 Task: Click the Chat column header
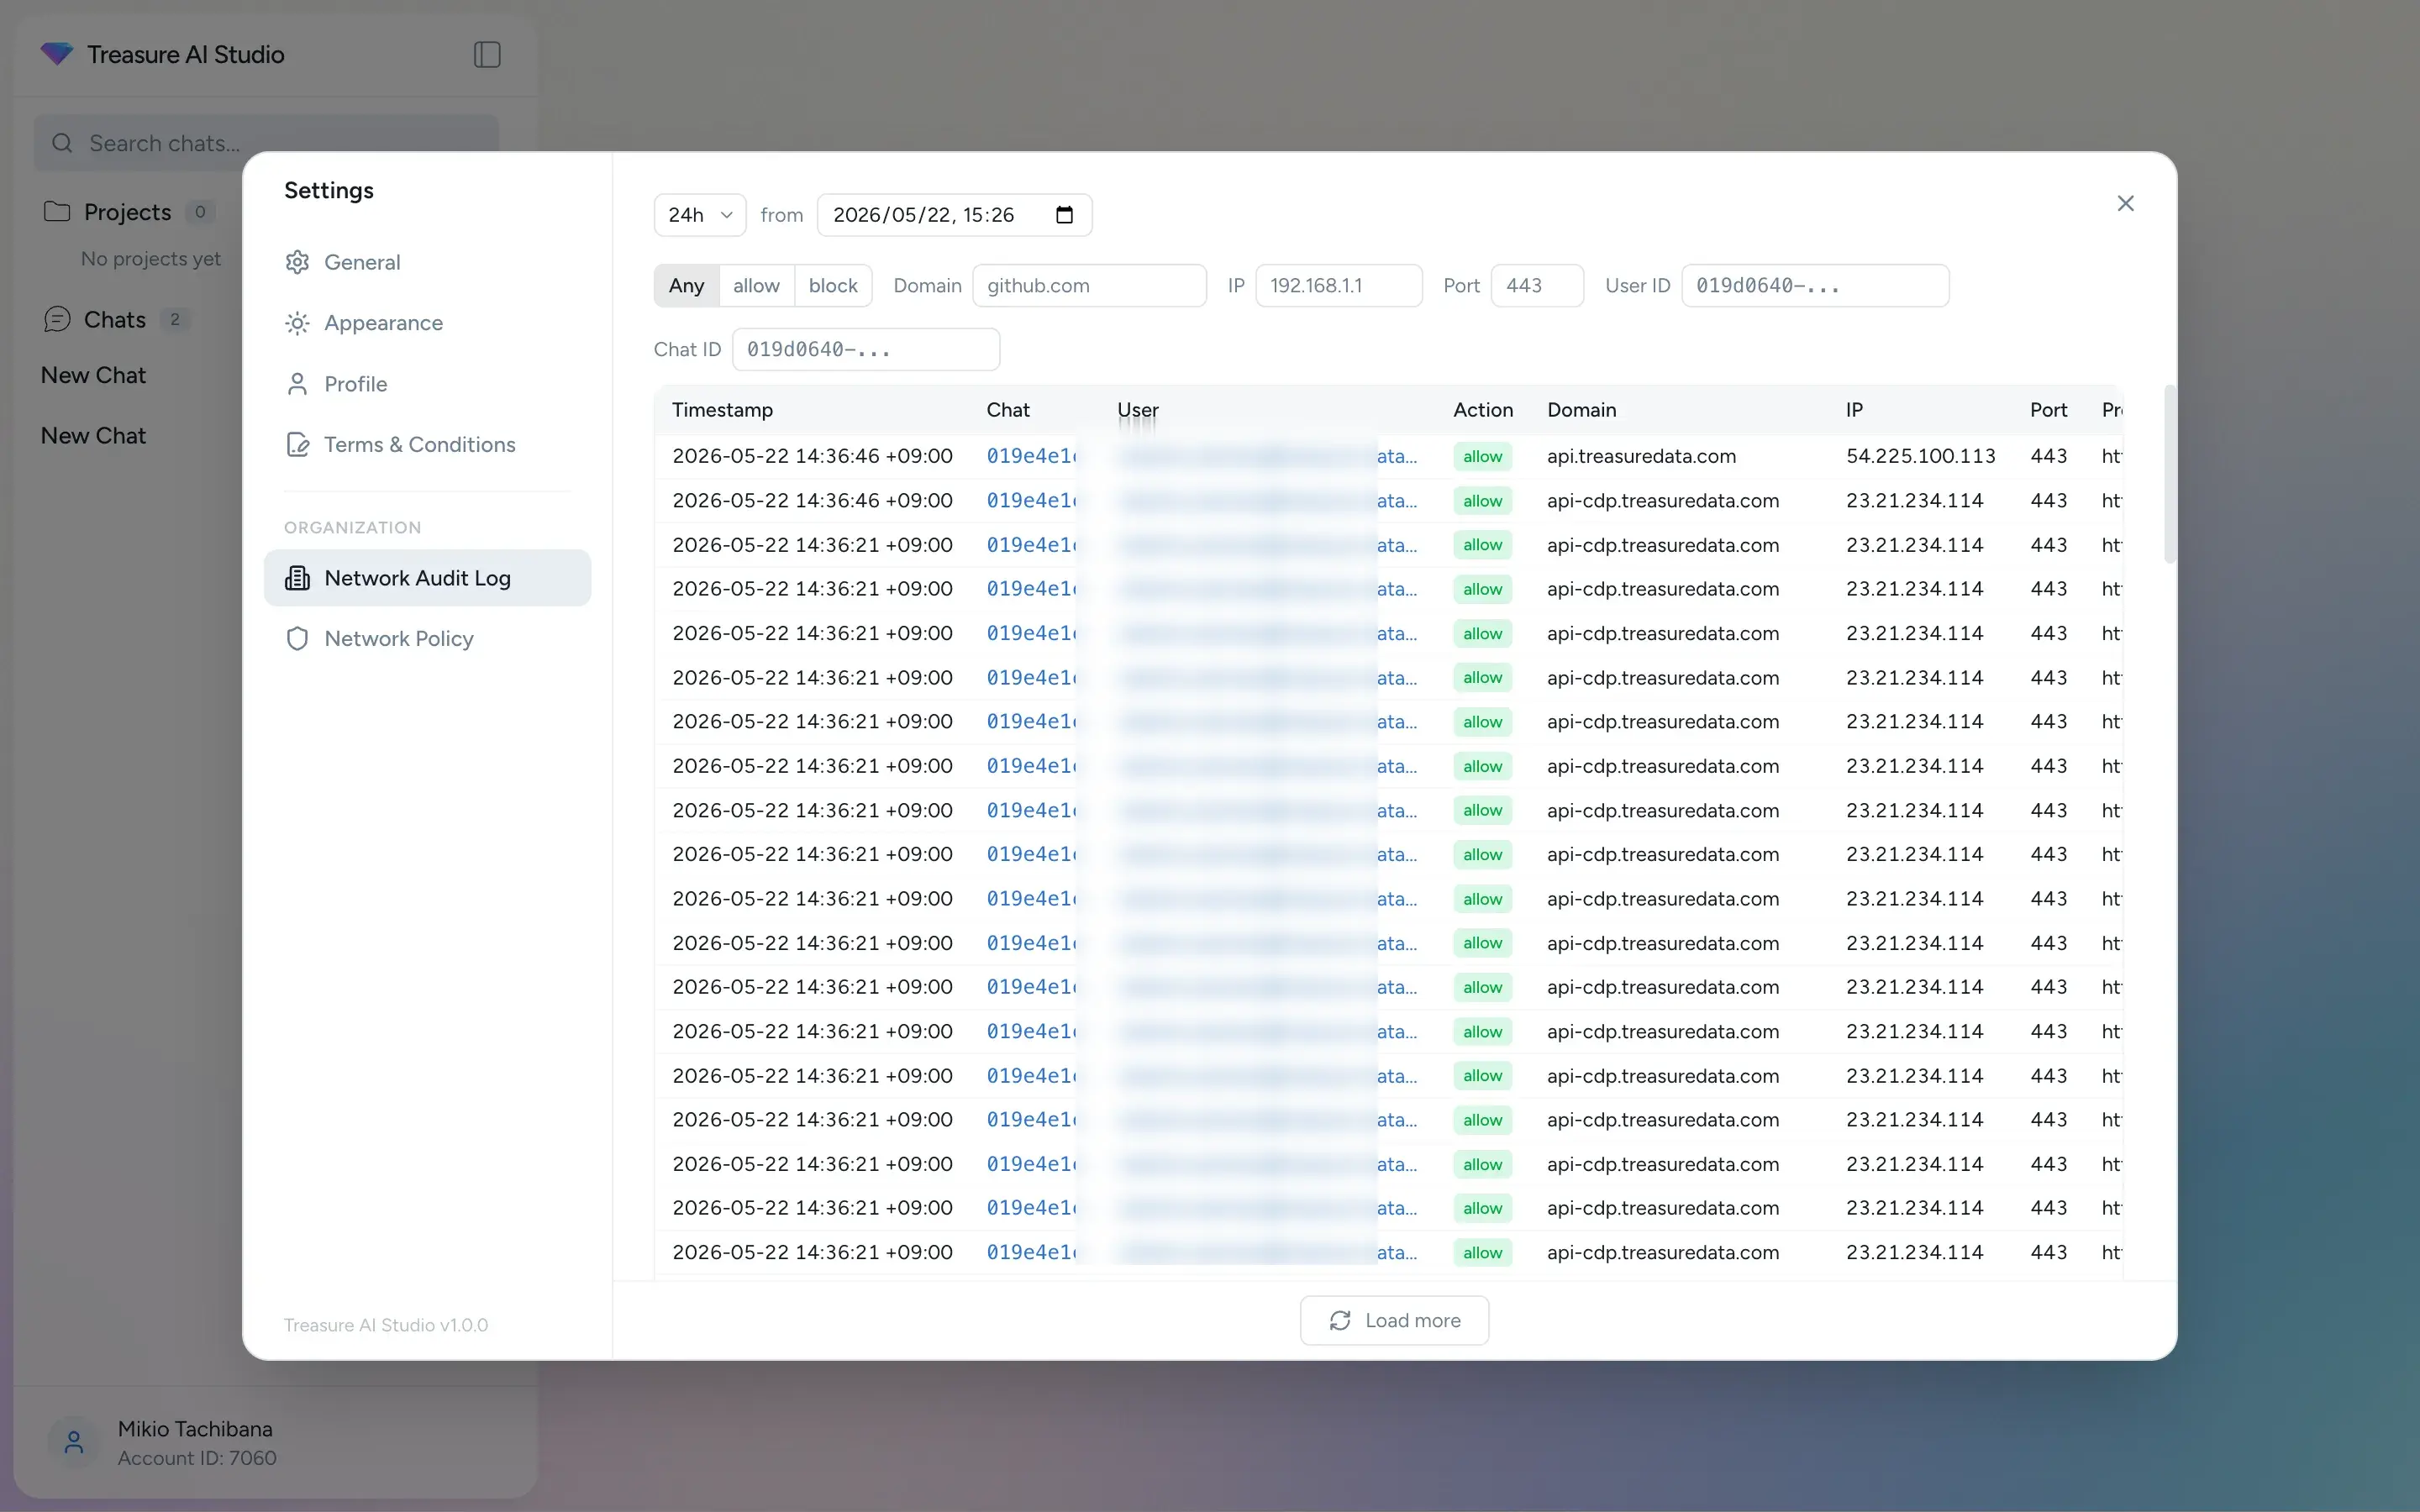tap(1008, 410)
